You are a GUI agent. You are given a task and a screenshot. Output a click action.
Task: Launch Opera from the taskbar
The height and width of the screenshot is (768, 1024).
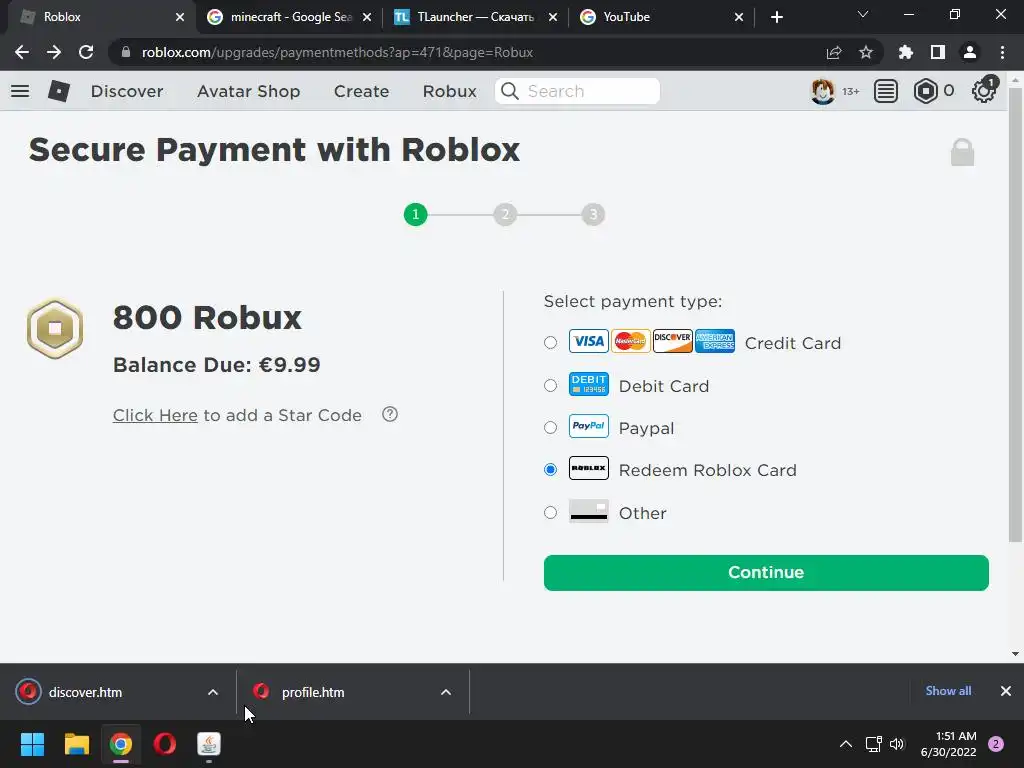[165, 744]
